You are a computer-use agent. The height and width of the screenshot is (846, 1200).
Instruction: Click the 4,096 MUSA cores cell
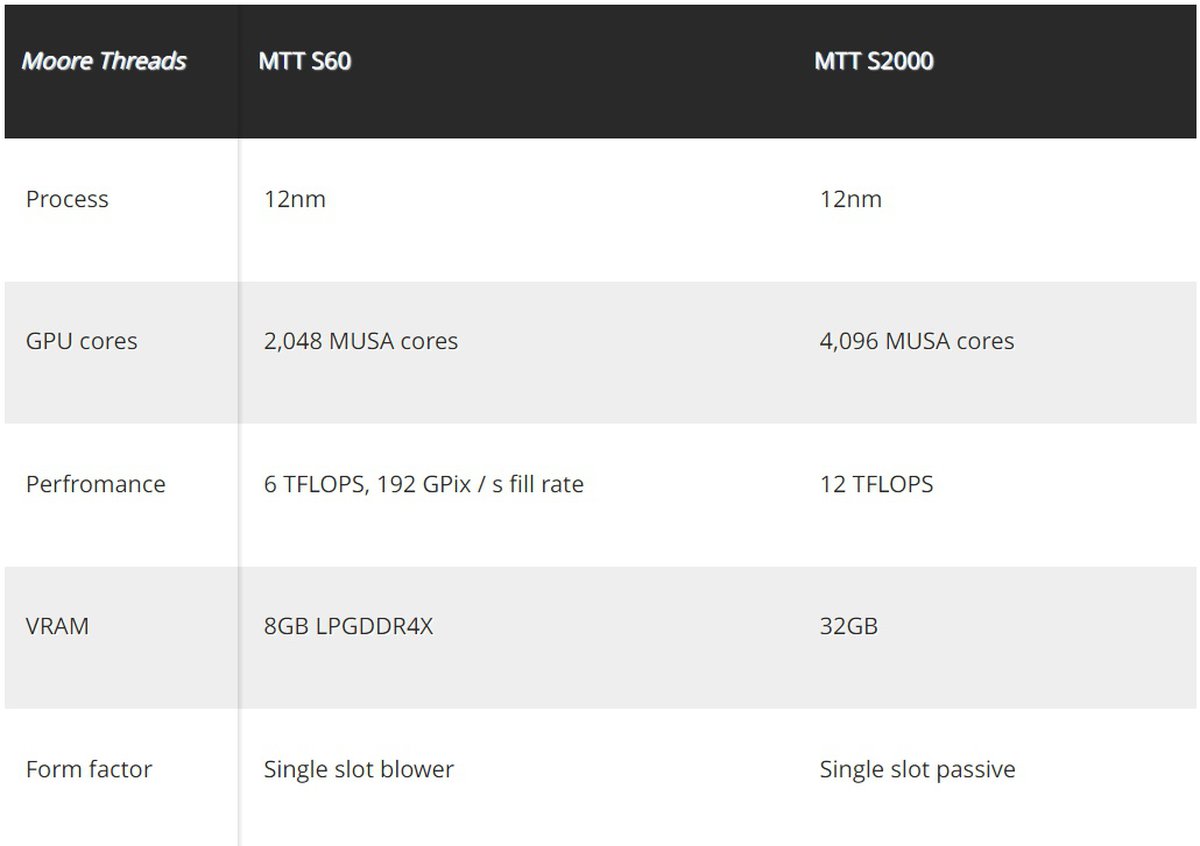click(917, 341)
